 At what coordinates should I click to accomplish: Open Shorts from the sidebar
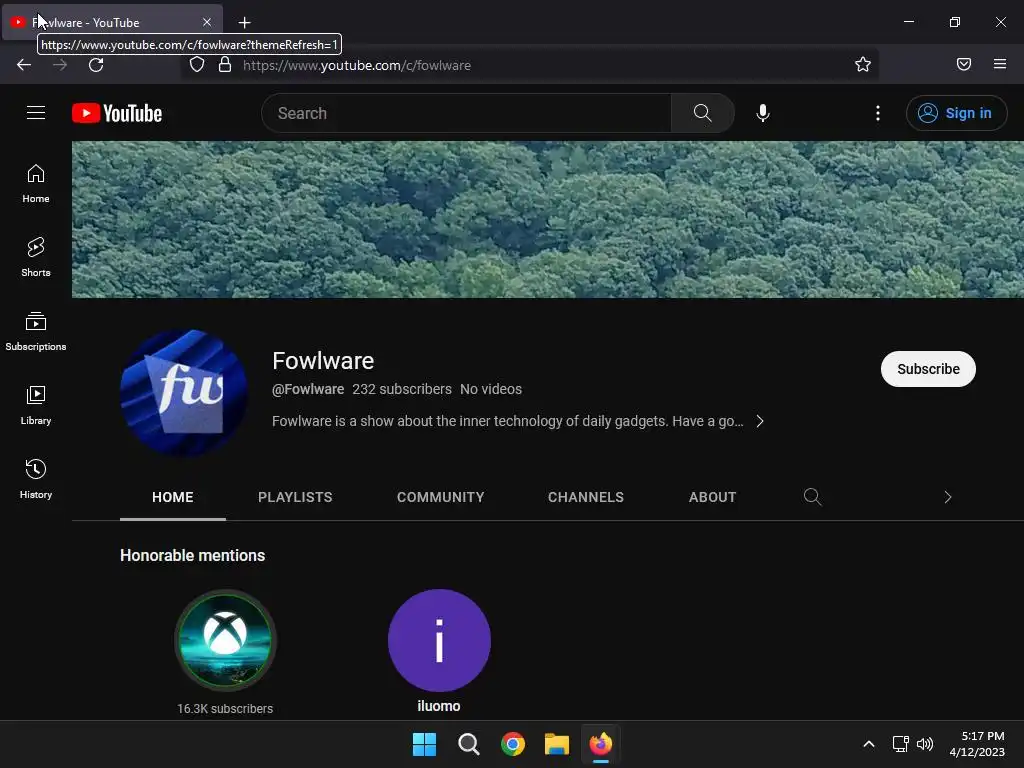[x=36, y=257]
